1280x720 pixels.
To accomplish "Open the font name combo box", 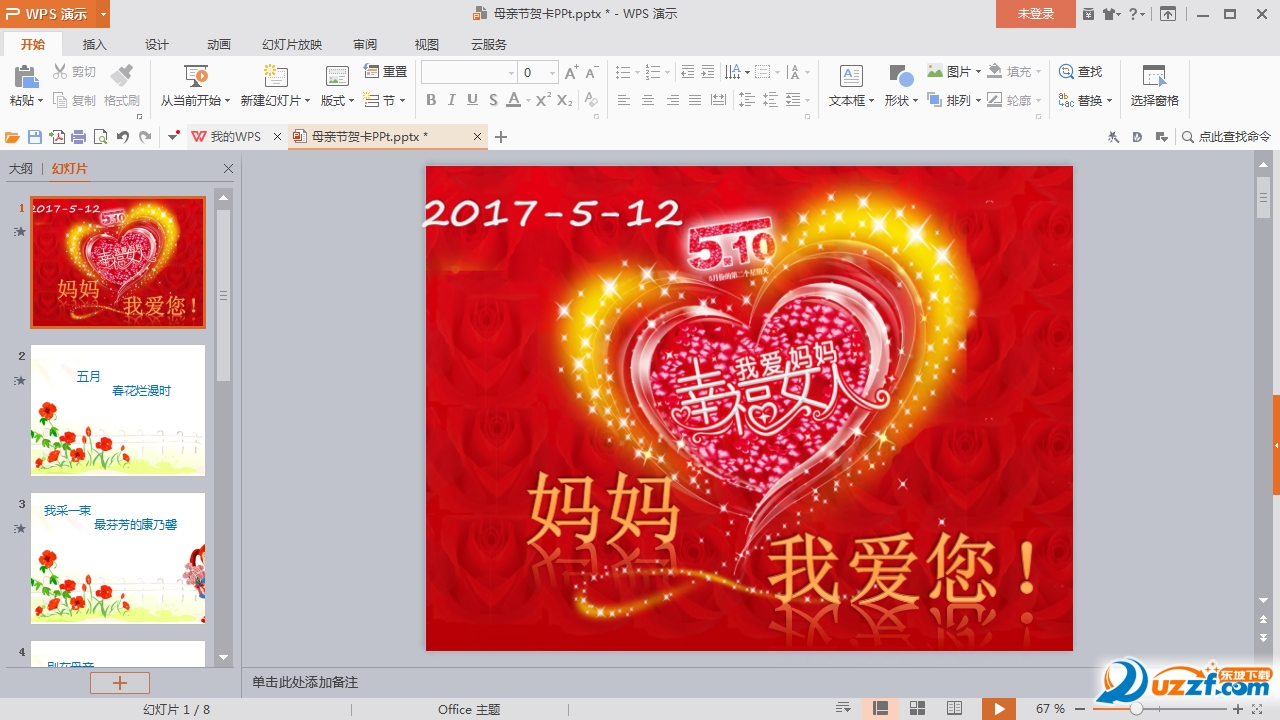I will point(469,73).
